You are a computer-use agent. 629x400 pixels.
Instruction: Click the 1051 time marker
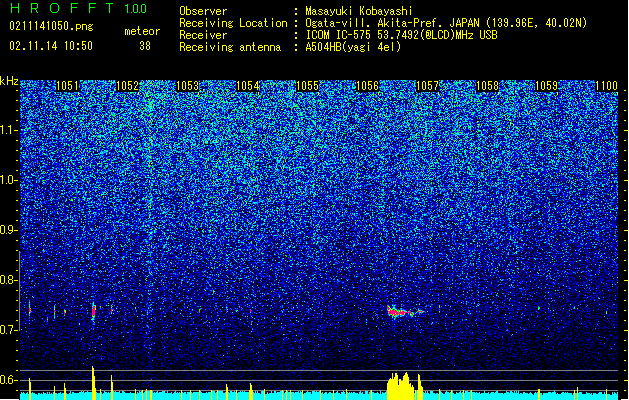(x=67, y=86)
